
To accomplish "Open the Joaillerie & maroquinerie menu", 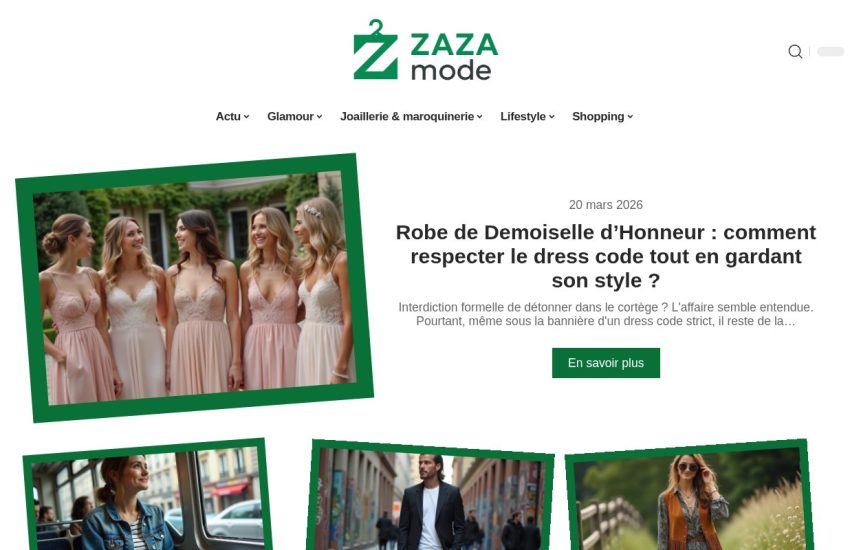I will click(x=407, y=117).
